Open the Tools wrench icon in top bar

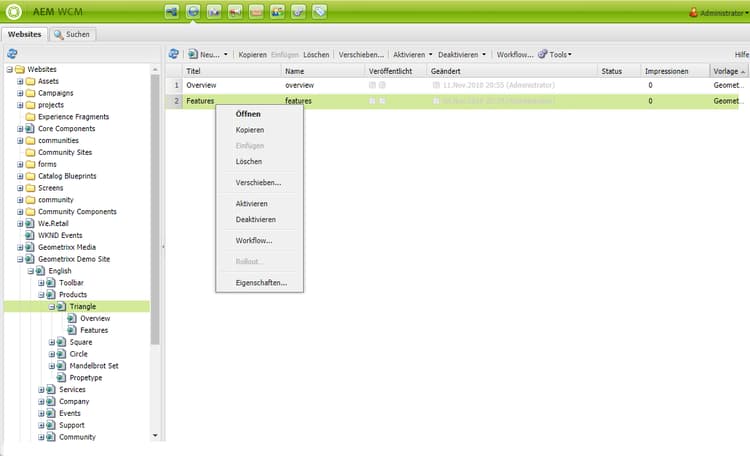click(298, 11)
